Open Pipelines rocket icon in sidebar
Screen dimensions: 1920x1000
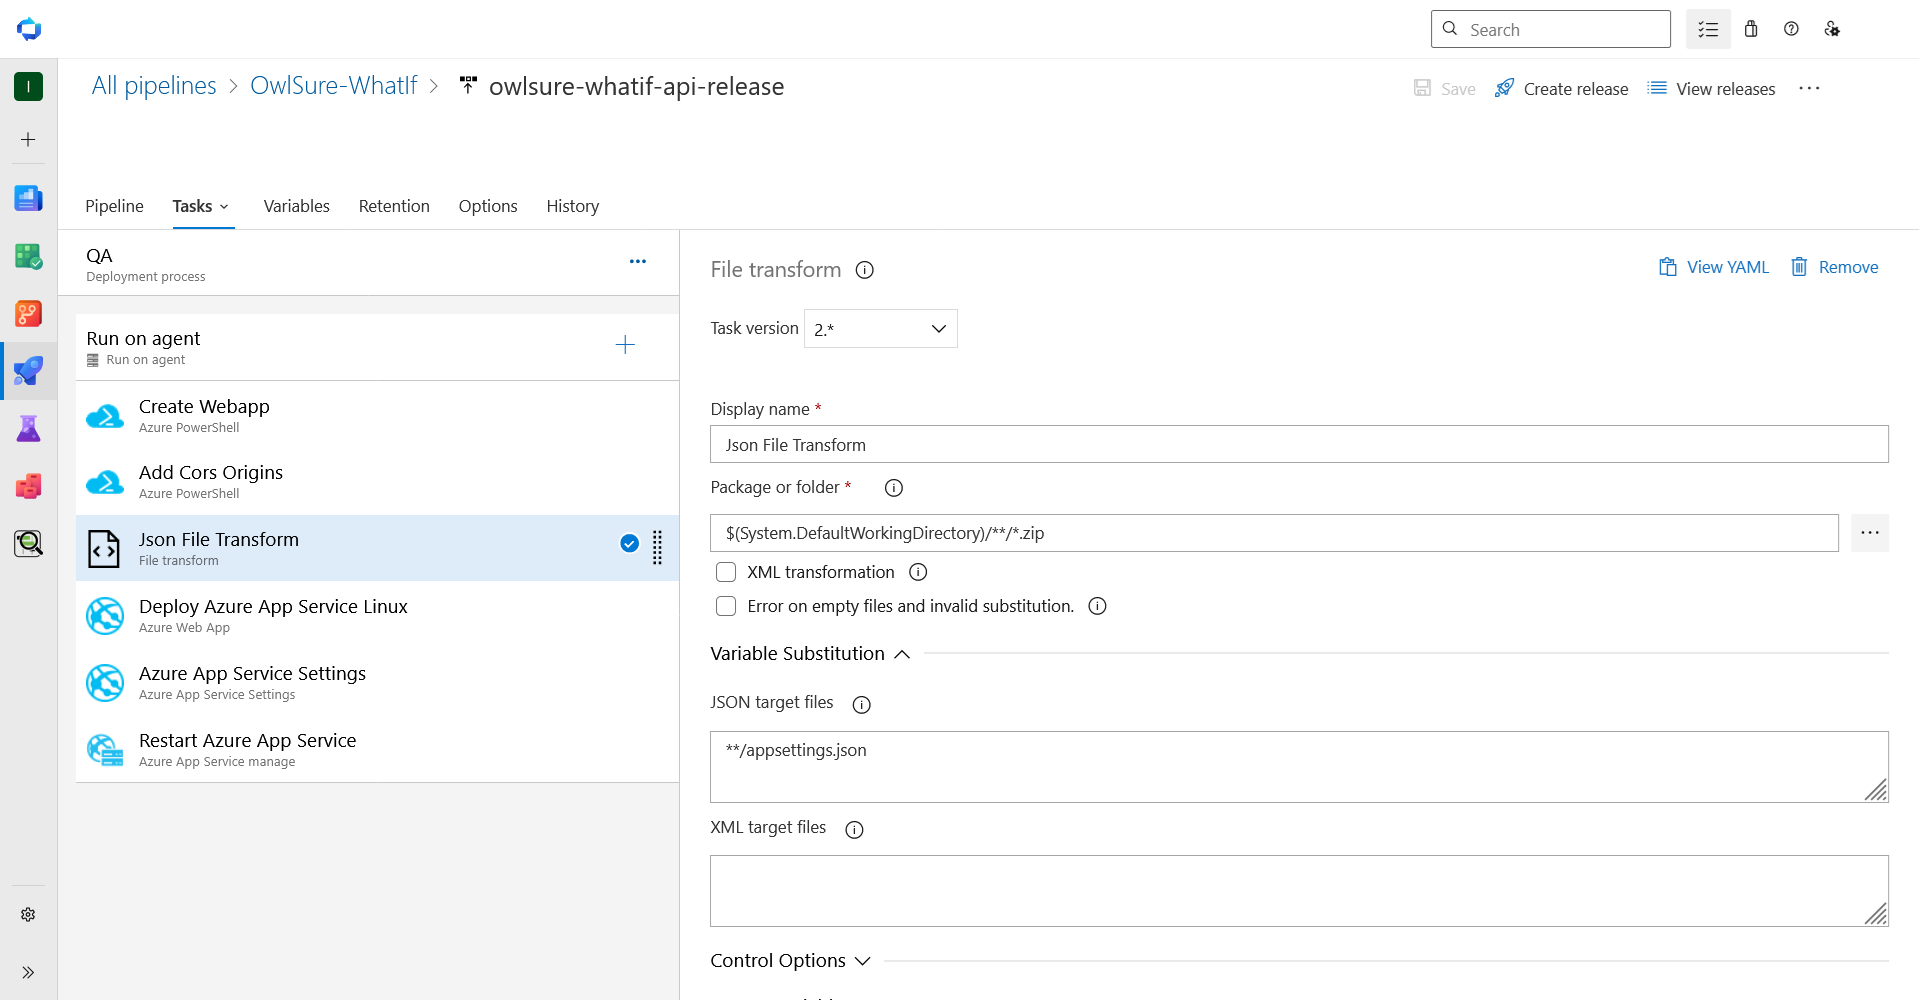28,371
